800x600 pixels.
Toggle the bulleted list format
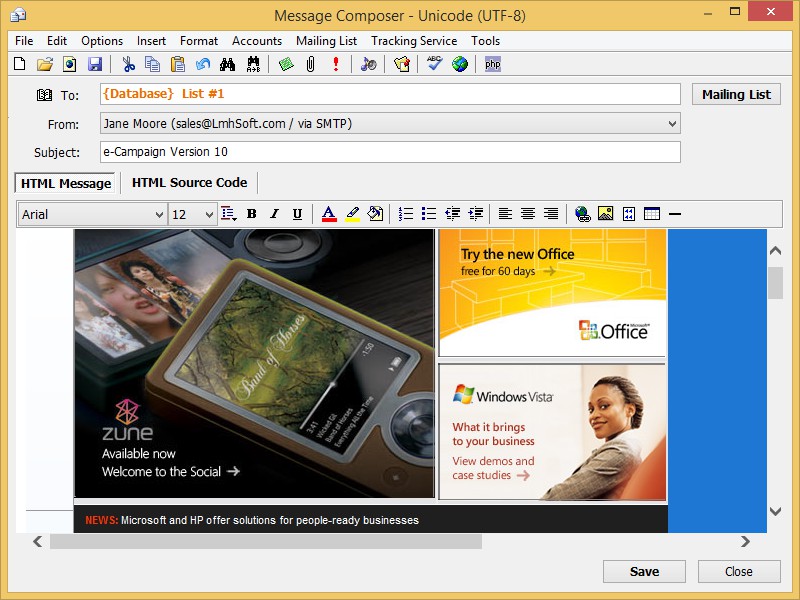[429, 214]
